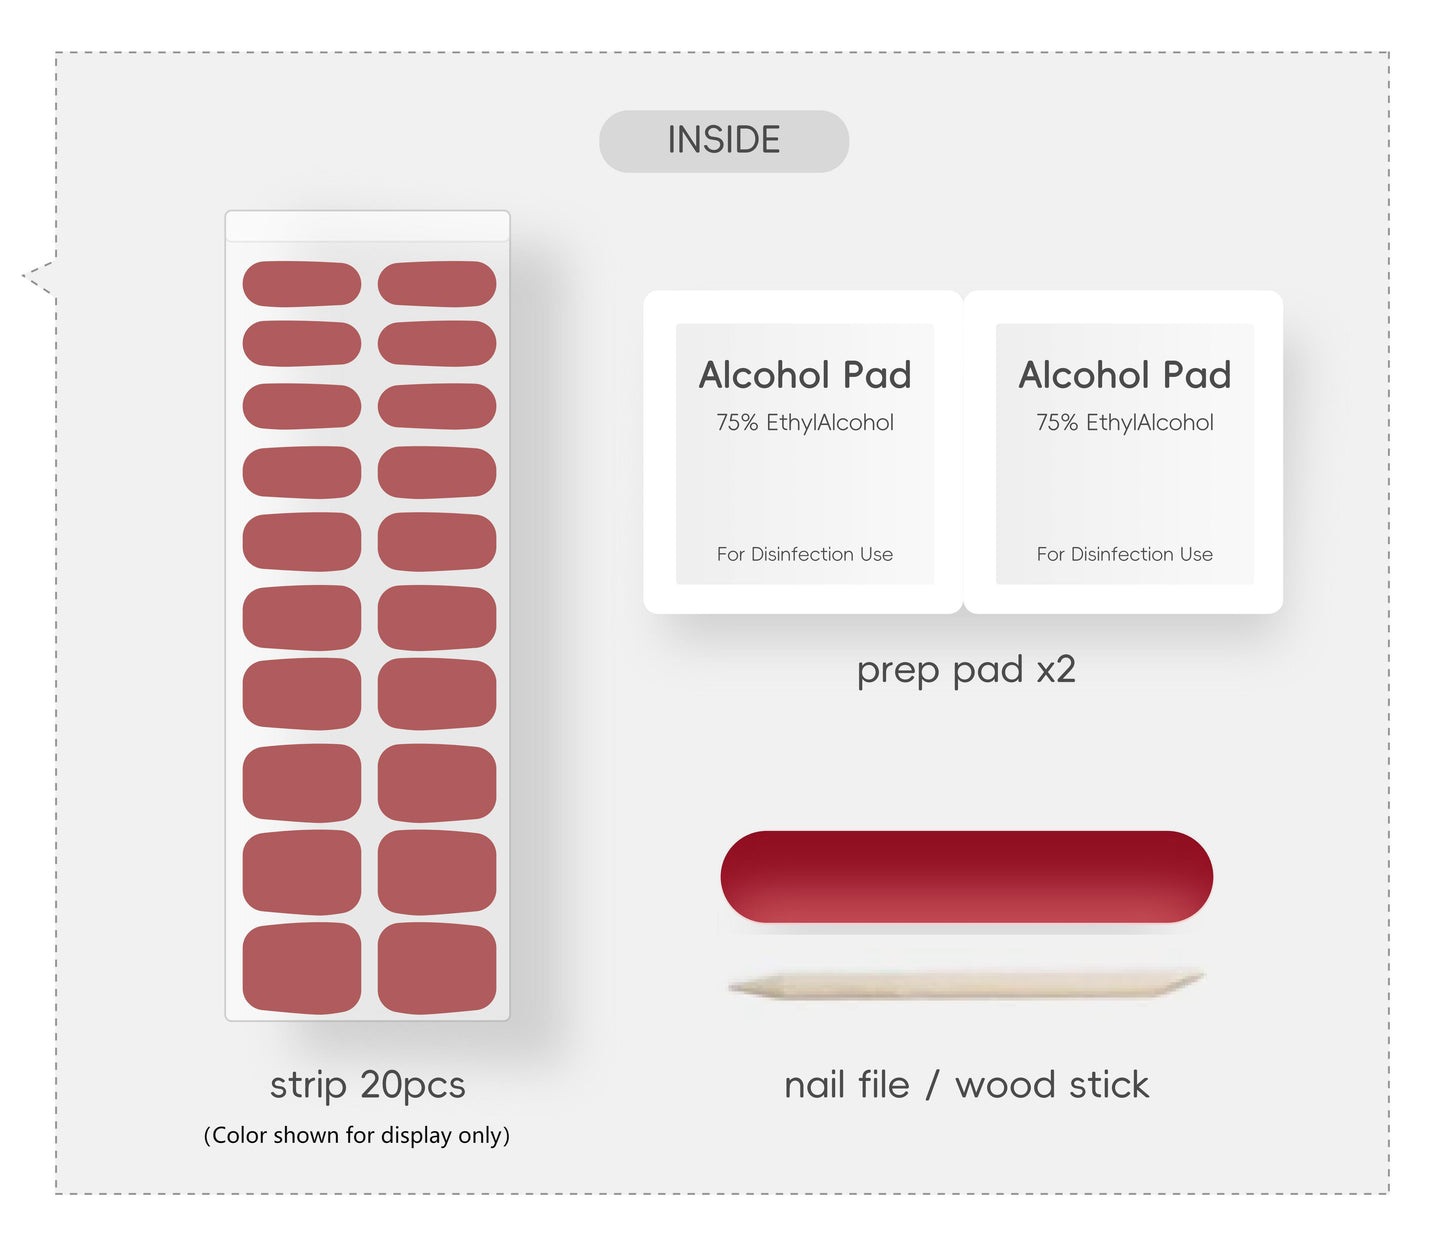Select the smallest top-right nail strip
This screenshot has width=1445, height=1250.
(x=437, y=284)
